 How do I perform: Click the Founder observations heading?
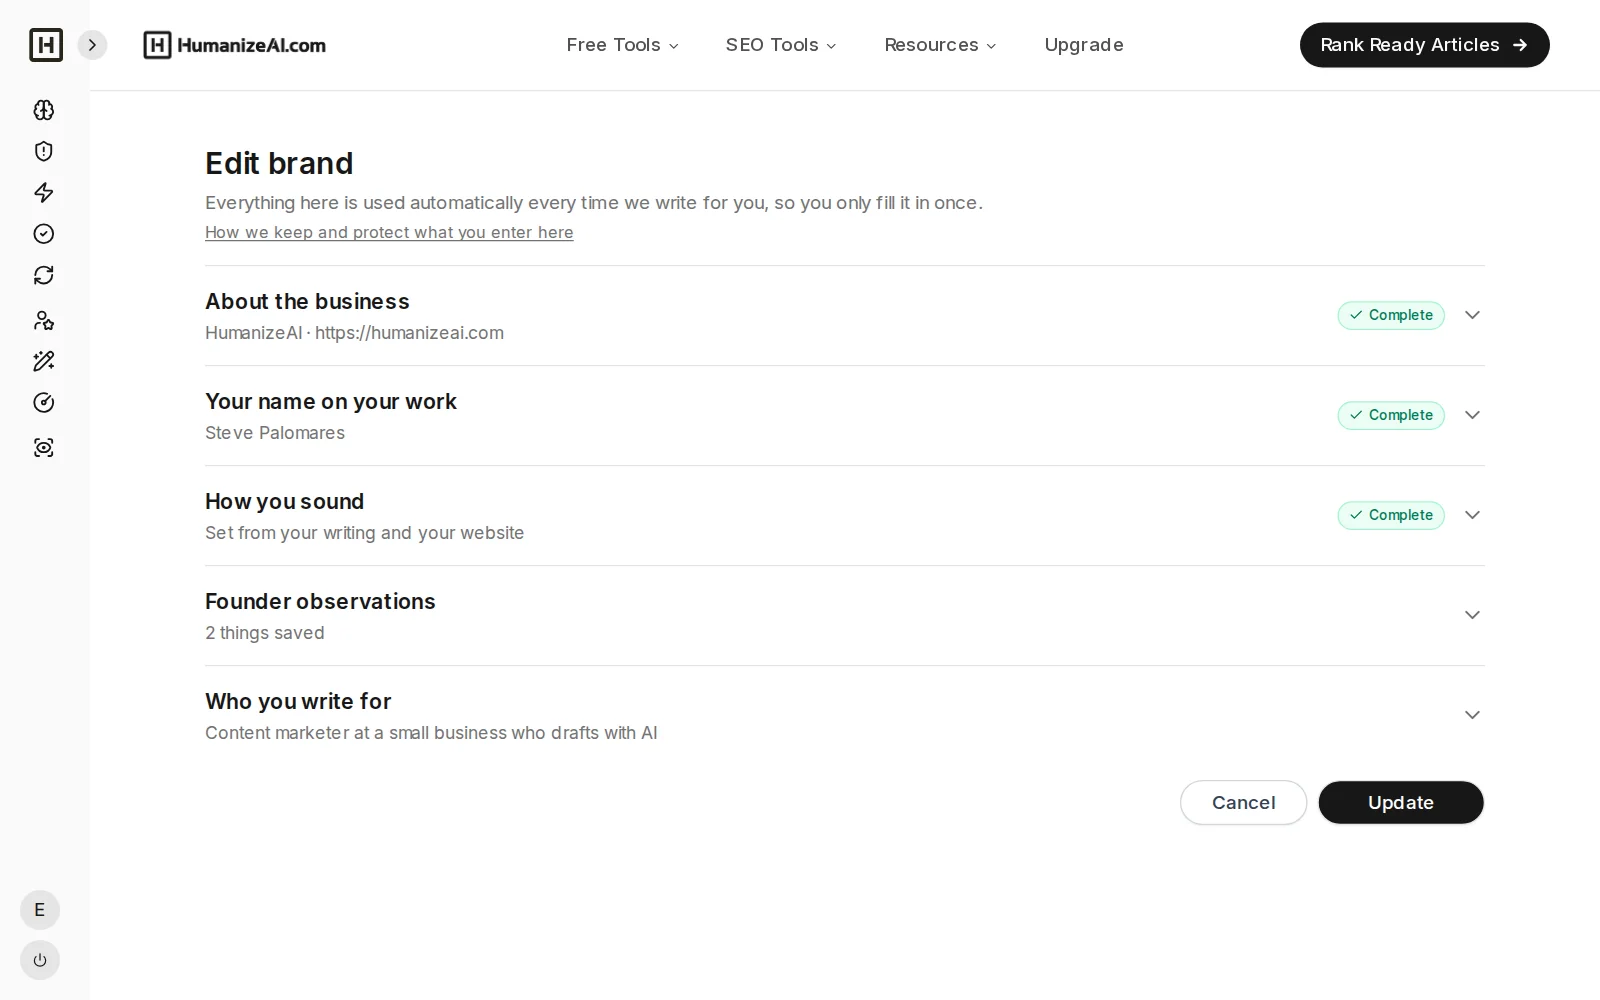pyautogui.click(x=320, y=601)
